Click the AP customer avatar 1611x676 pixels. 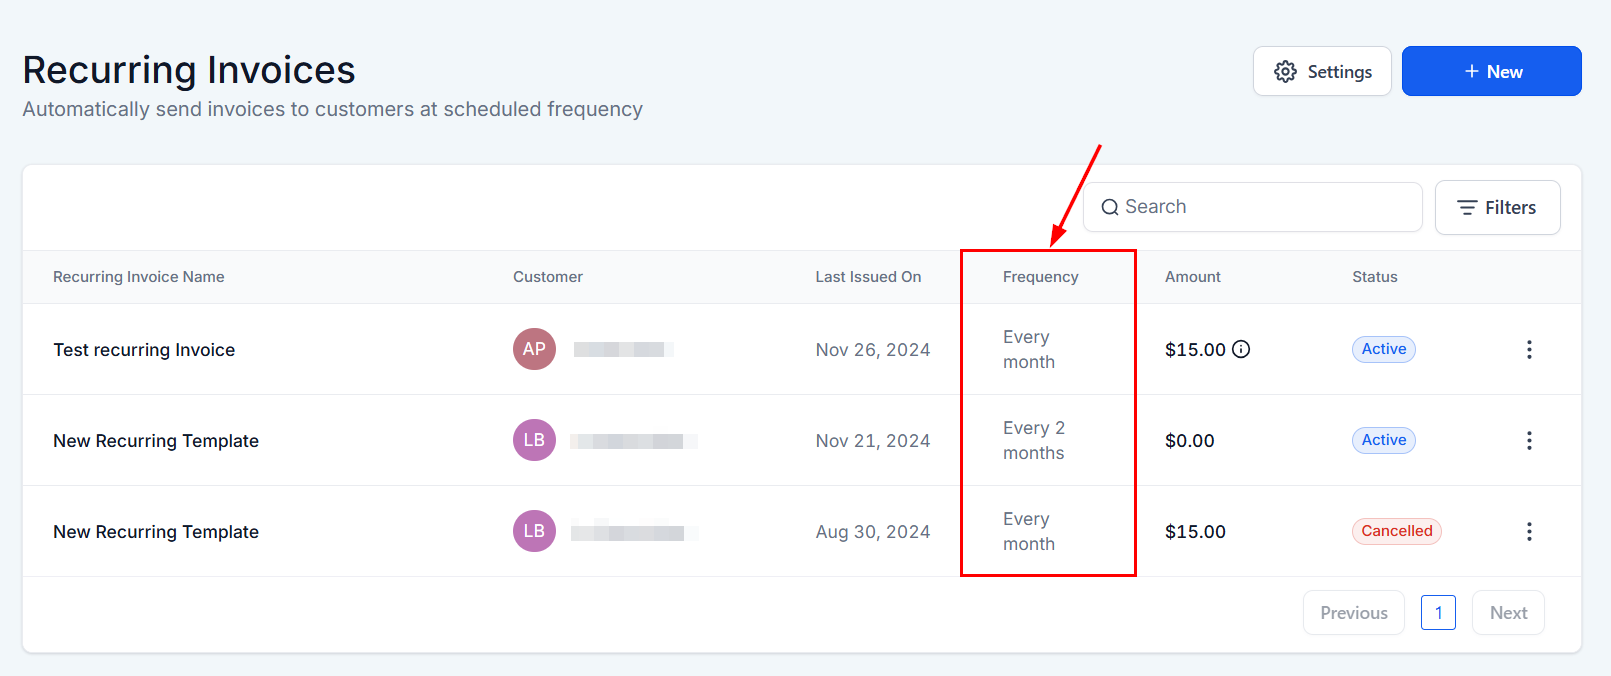pos(534,349)
